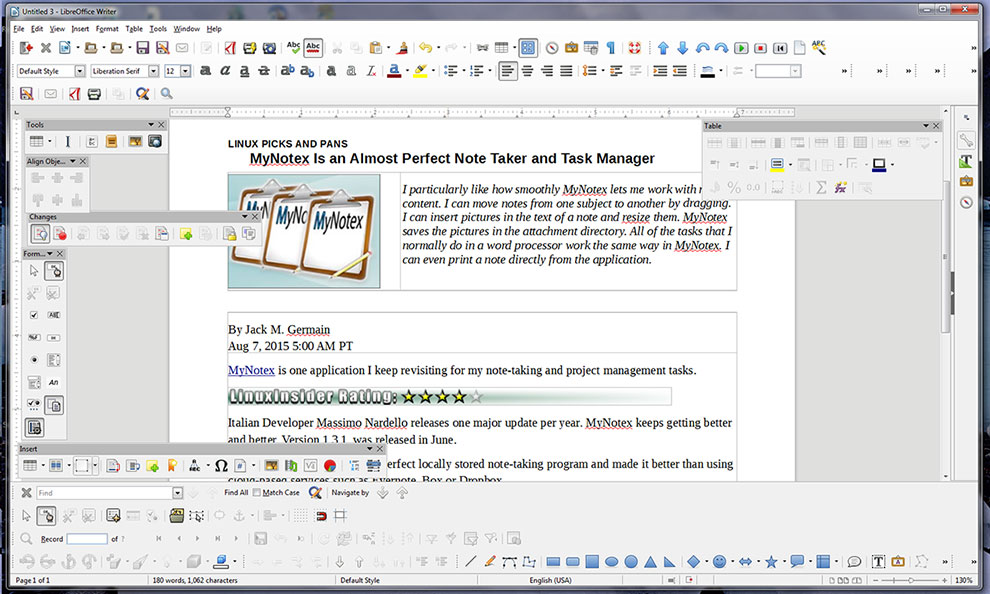
Task: Expand the Tools floating toolbar options arrow
Action: pyautogui.click(x=151, y=125)
